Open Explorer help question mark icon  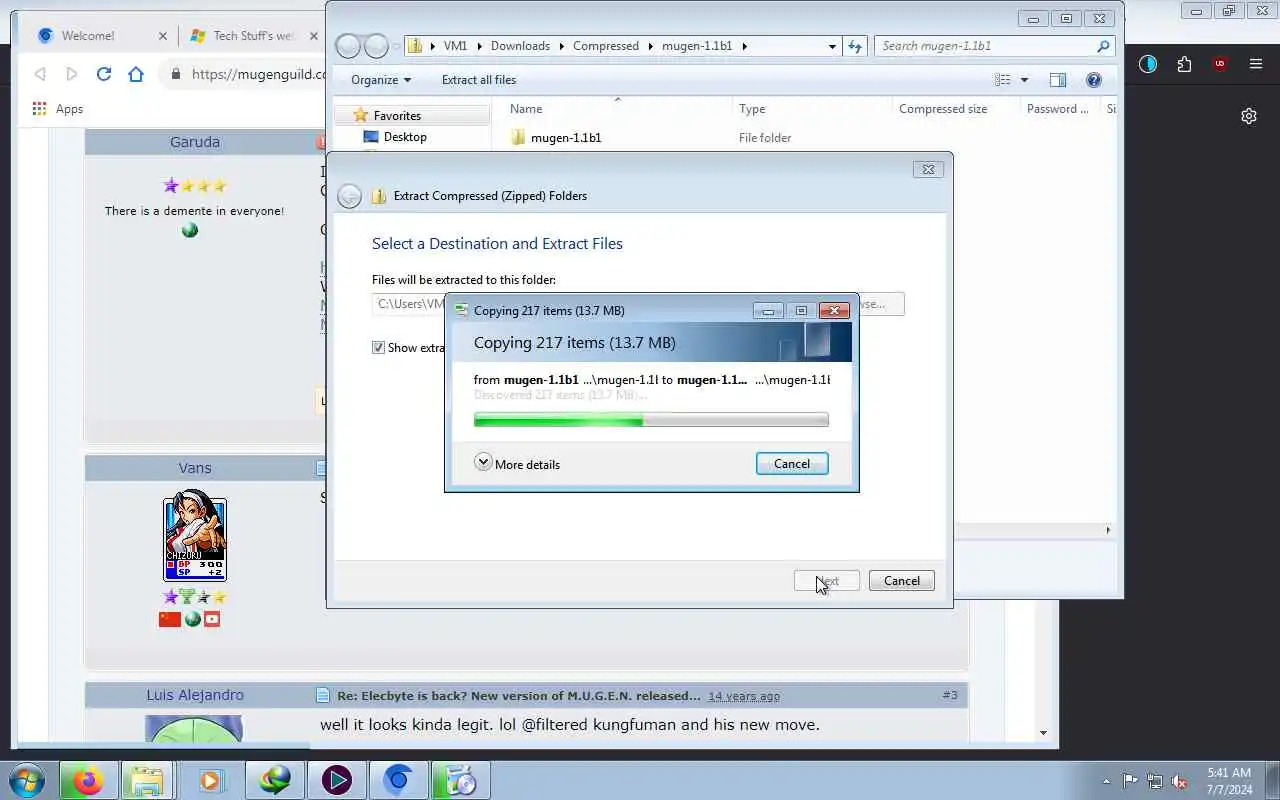(1094, 80)
